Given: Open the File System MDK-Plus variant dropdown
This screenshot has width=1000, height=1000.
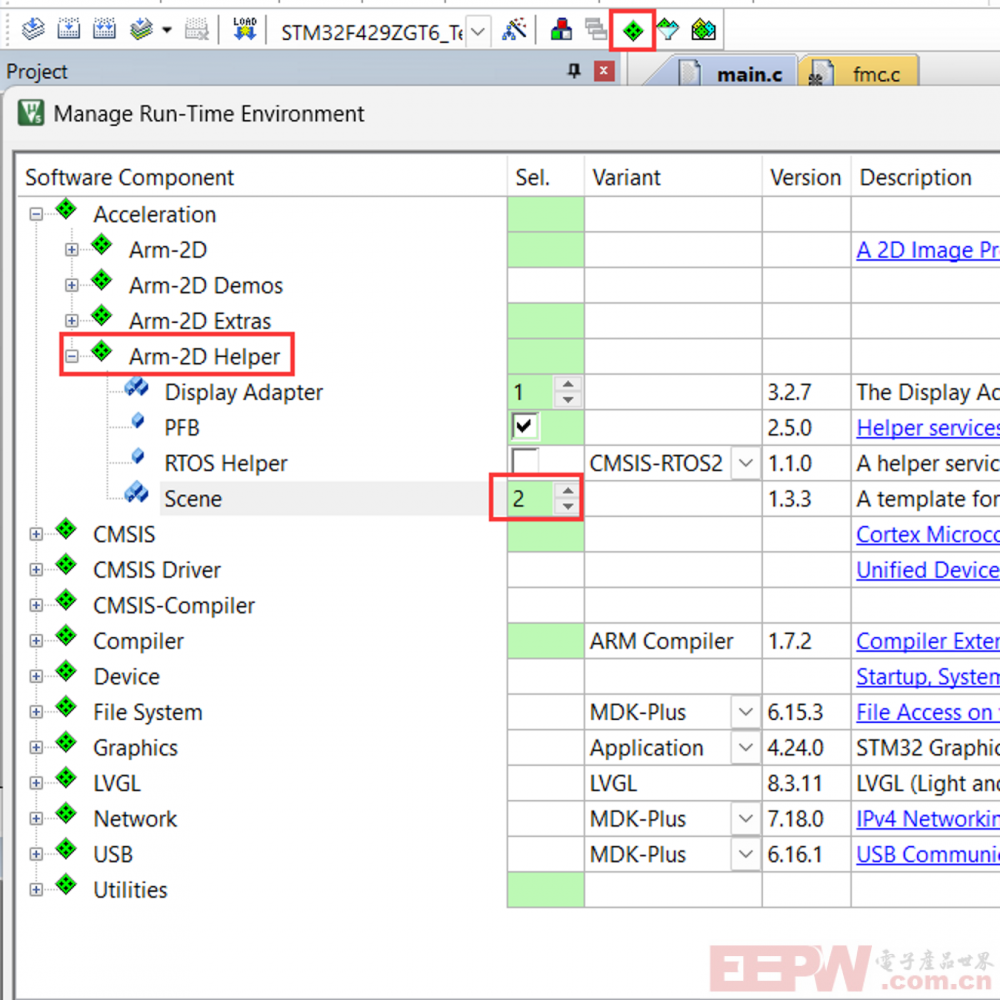Looking at the screenshot, I should point(746,712).
